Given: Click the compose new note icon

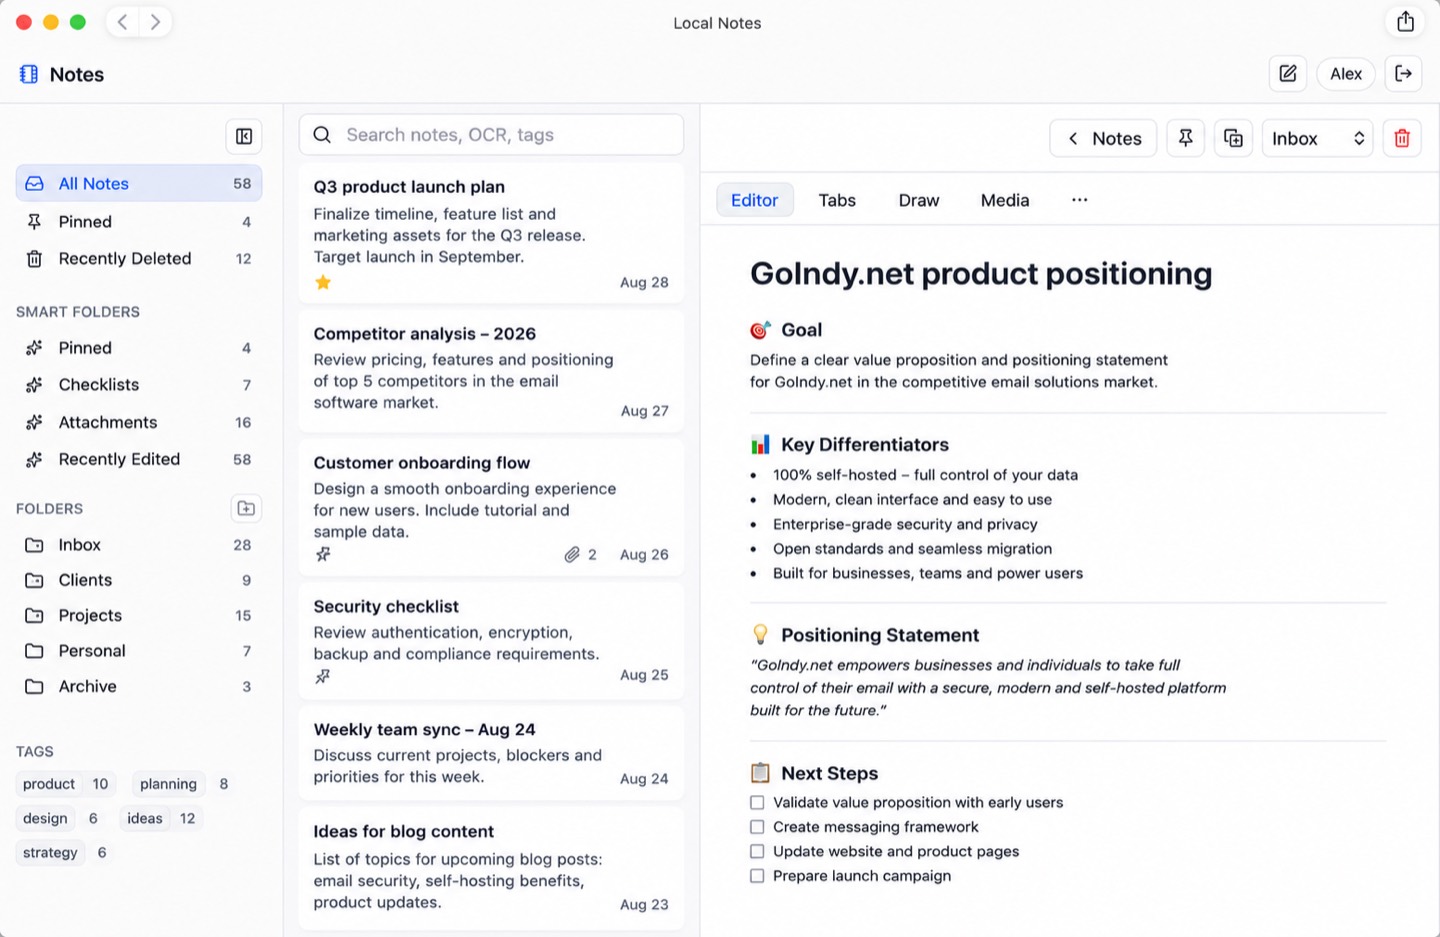Looking at the screenshot, I should tap(1288, 73).
